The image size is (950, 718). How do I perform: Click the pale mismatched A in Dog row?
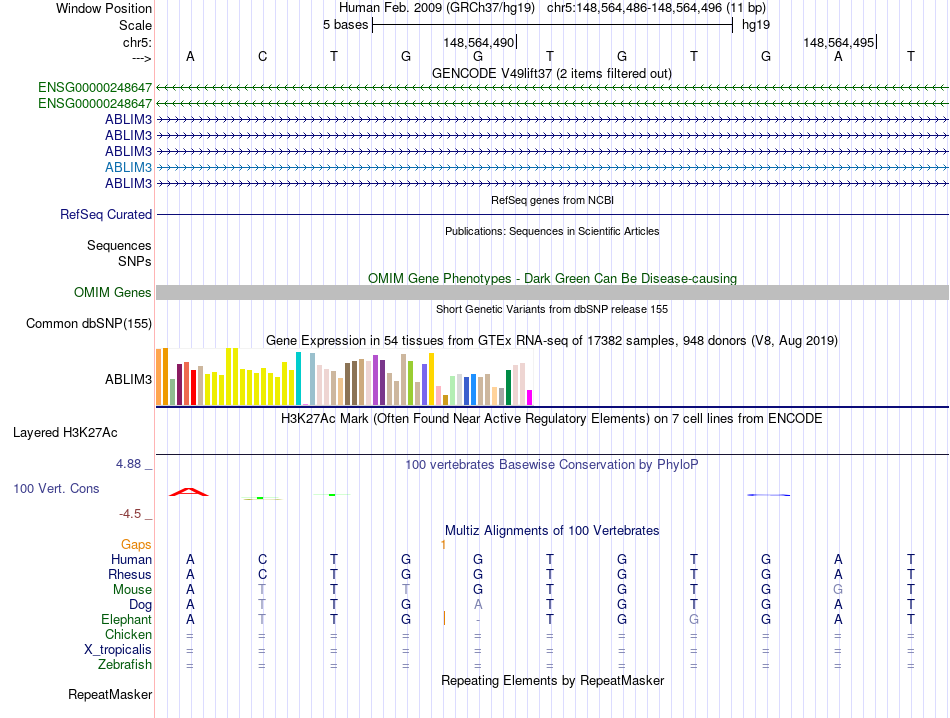[478, 604]
